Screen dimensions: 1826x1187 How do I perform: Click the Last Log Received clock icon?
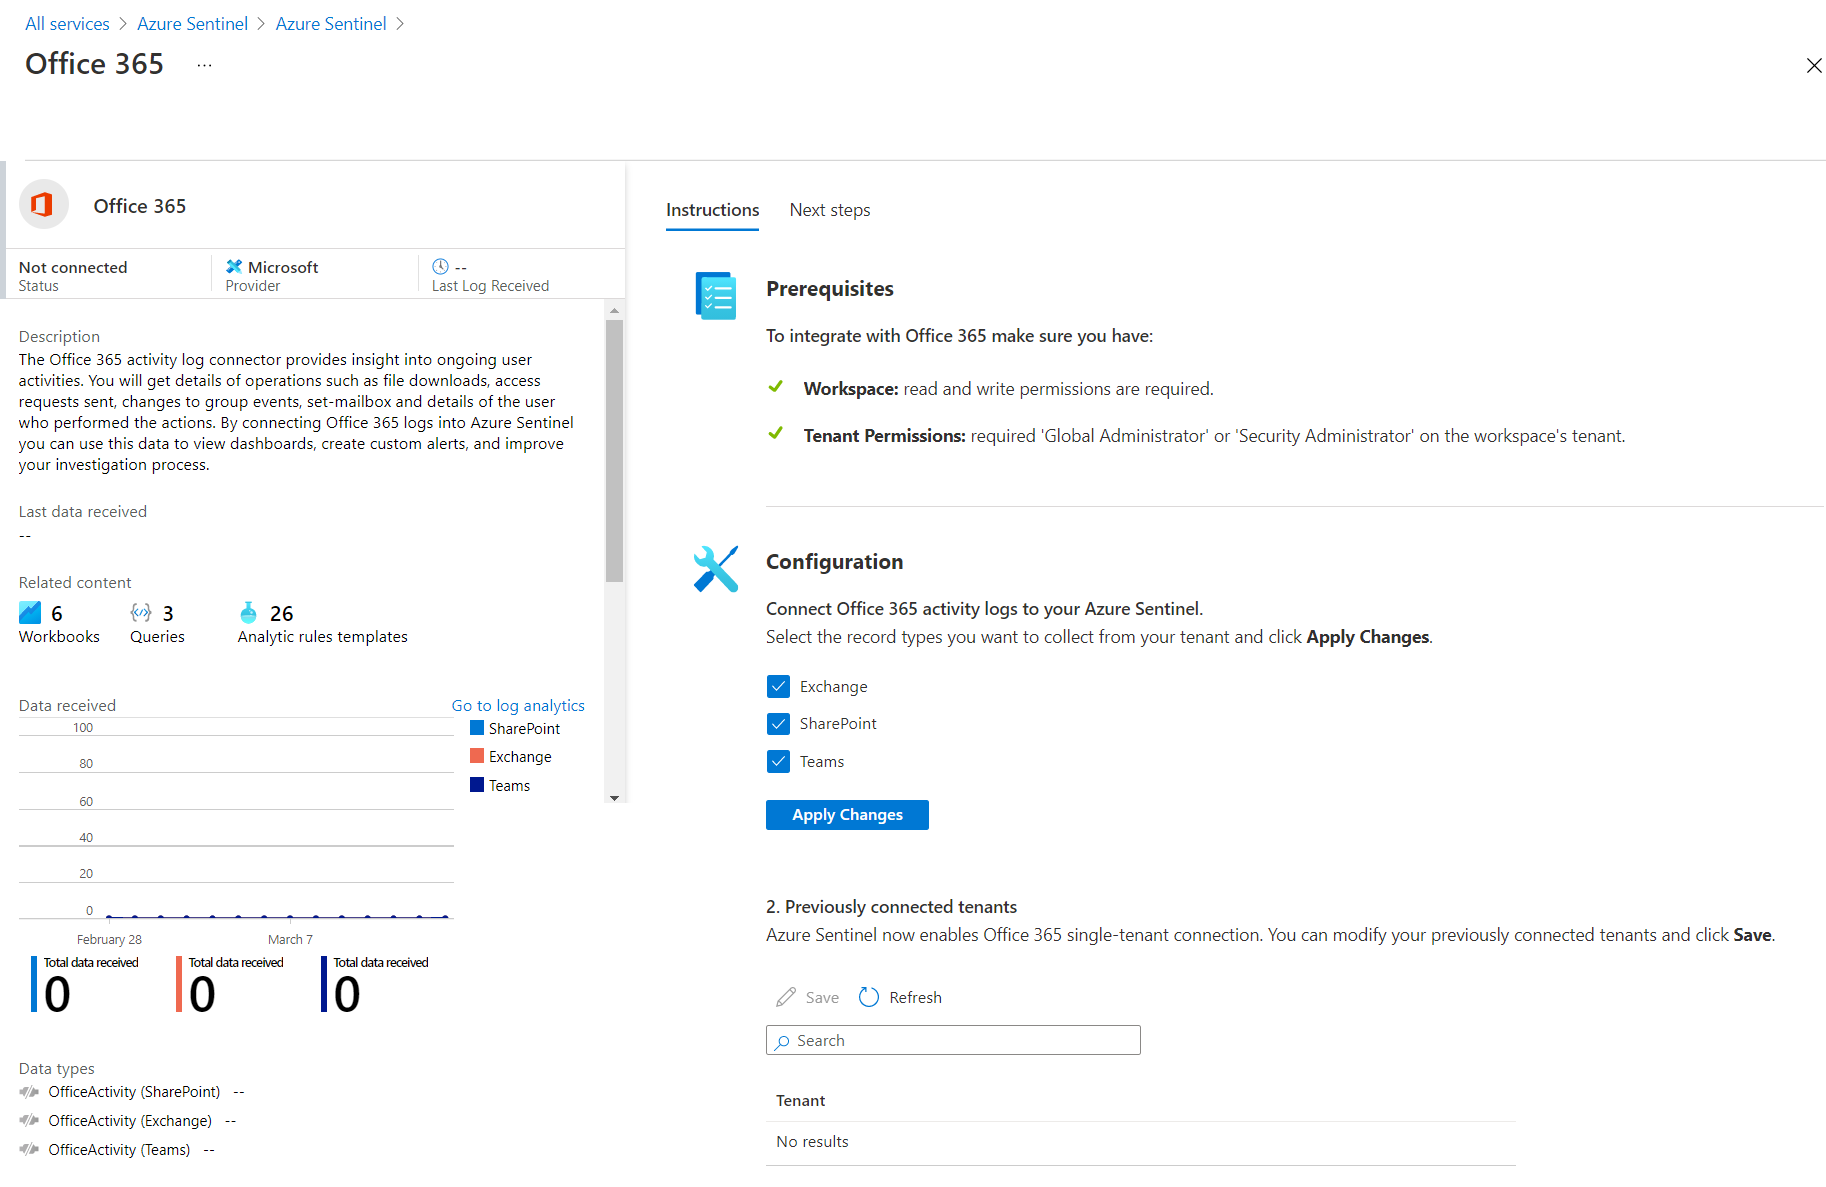coord(440,266)
